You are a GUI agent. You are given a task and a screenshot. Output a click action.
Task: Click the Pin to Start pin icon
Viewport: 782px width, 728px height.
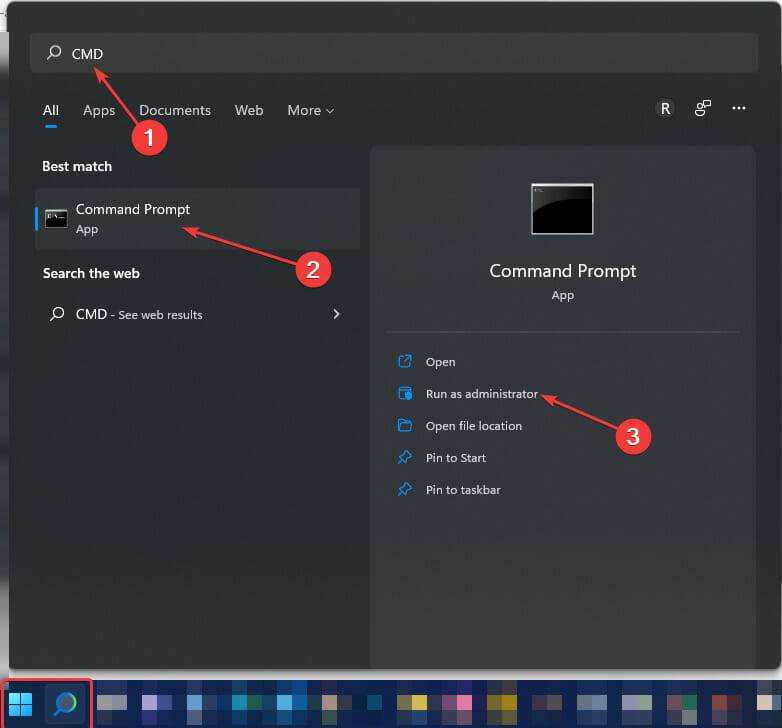[405, 458]
